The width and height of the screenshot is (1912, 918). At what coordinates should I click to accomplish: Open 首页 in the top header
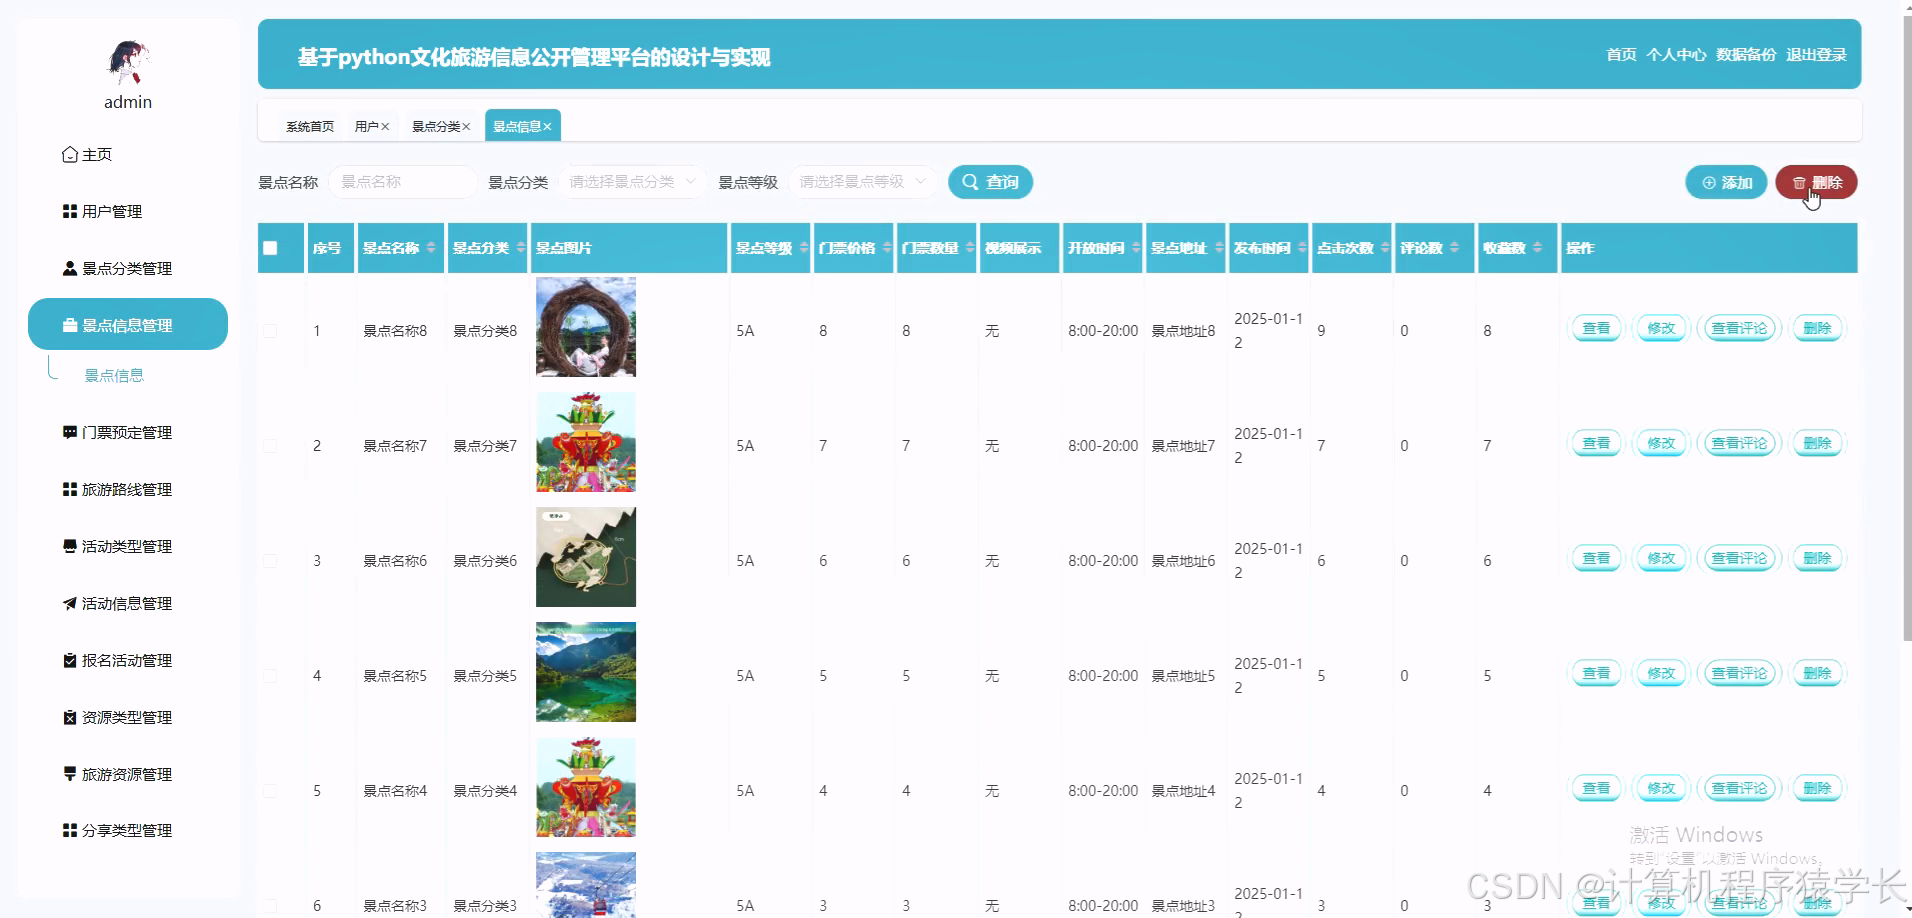point(1621,54)
